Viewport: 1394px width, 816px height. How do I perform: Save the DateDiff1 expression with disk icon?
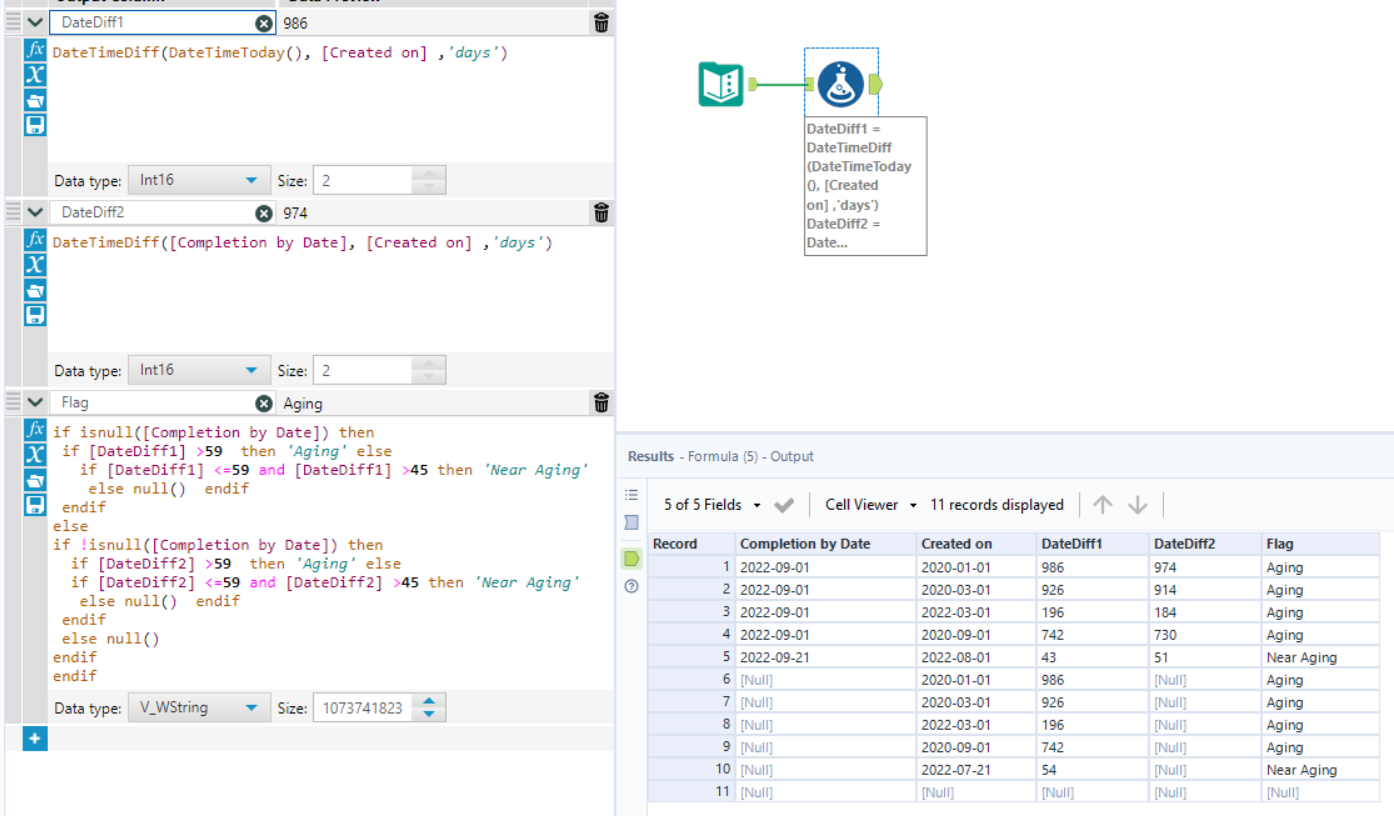35,125
